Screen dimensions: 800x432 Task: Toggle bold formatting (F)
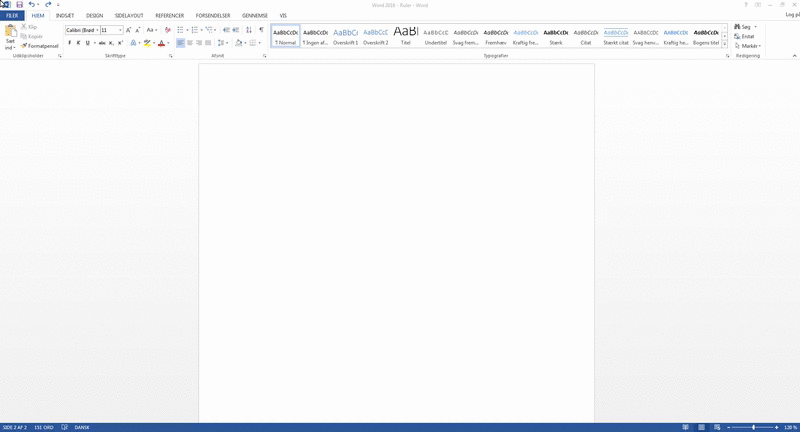pos(70,43)
